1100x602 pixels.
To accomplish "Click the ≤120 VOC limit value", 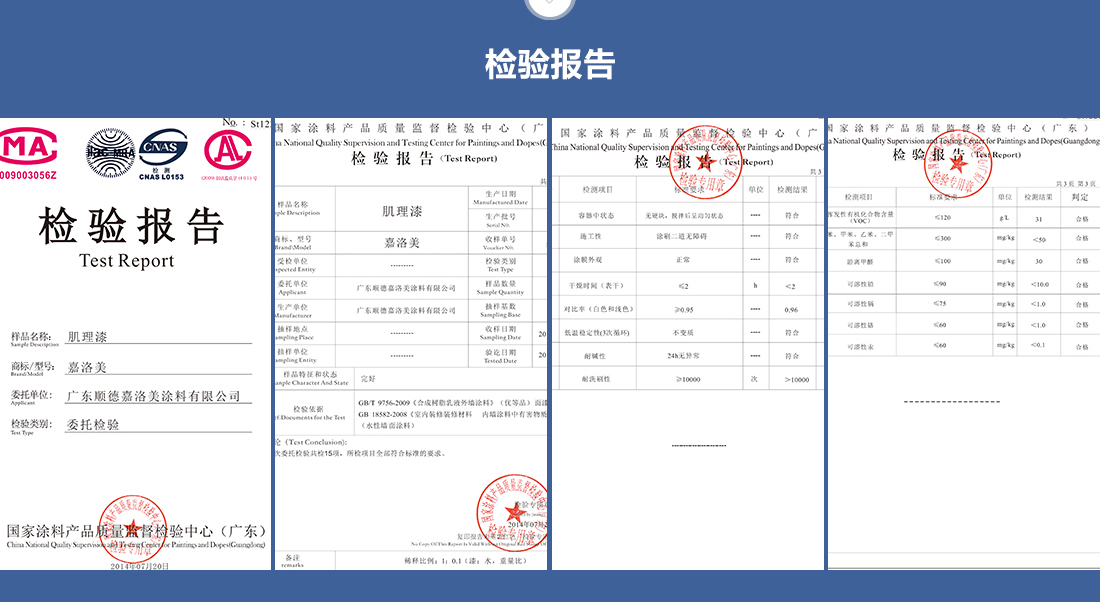I will pos(943,218).
